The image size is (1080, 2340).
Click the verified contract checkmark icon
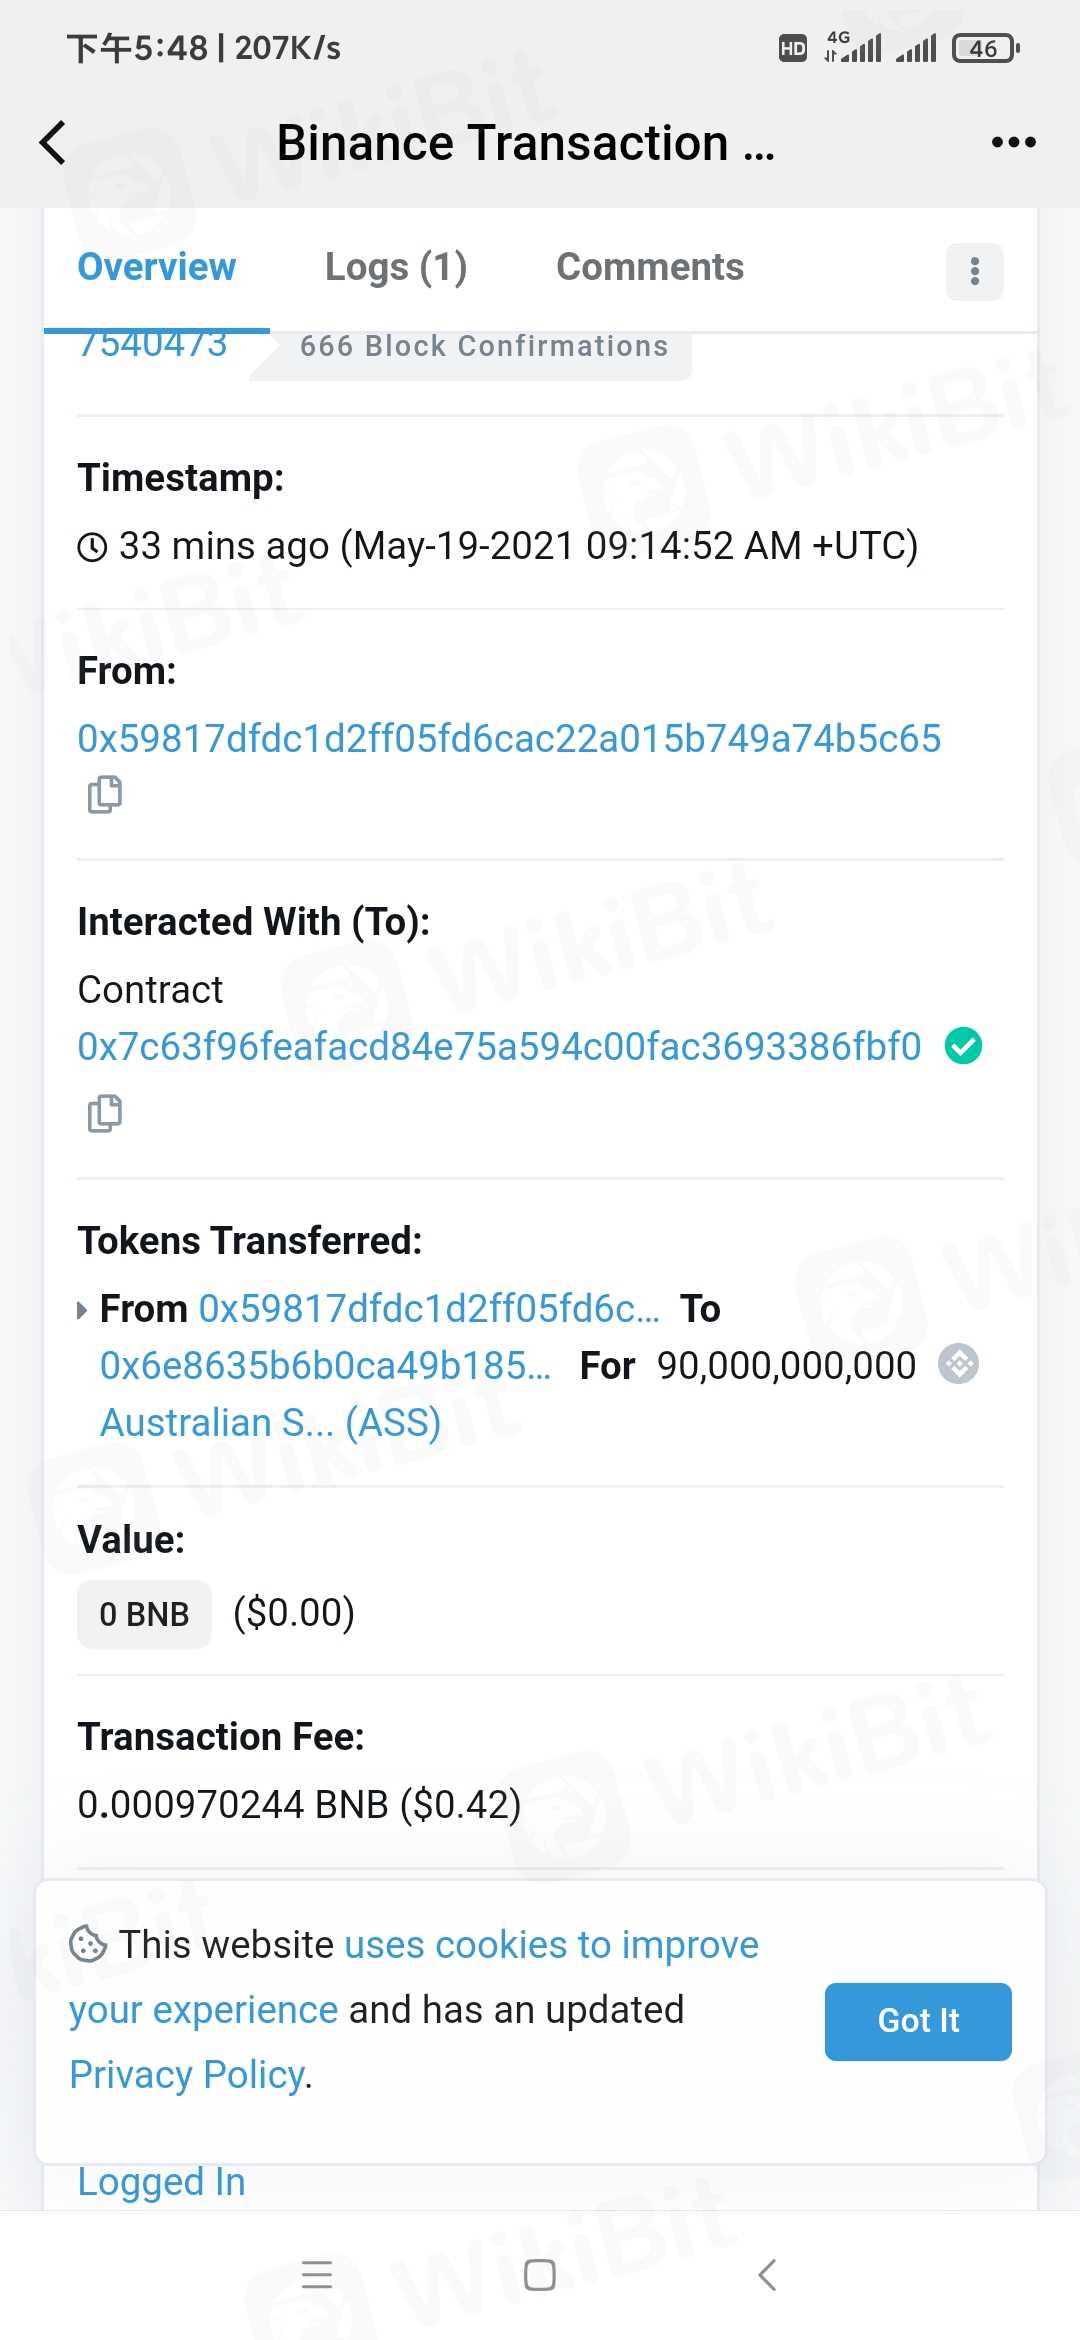click(963, 1046)
